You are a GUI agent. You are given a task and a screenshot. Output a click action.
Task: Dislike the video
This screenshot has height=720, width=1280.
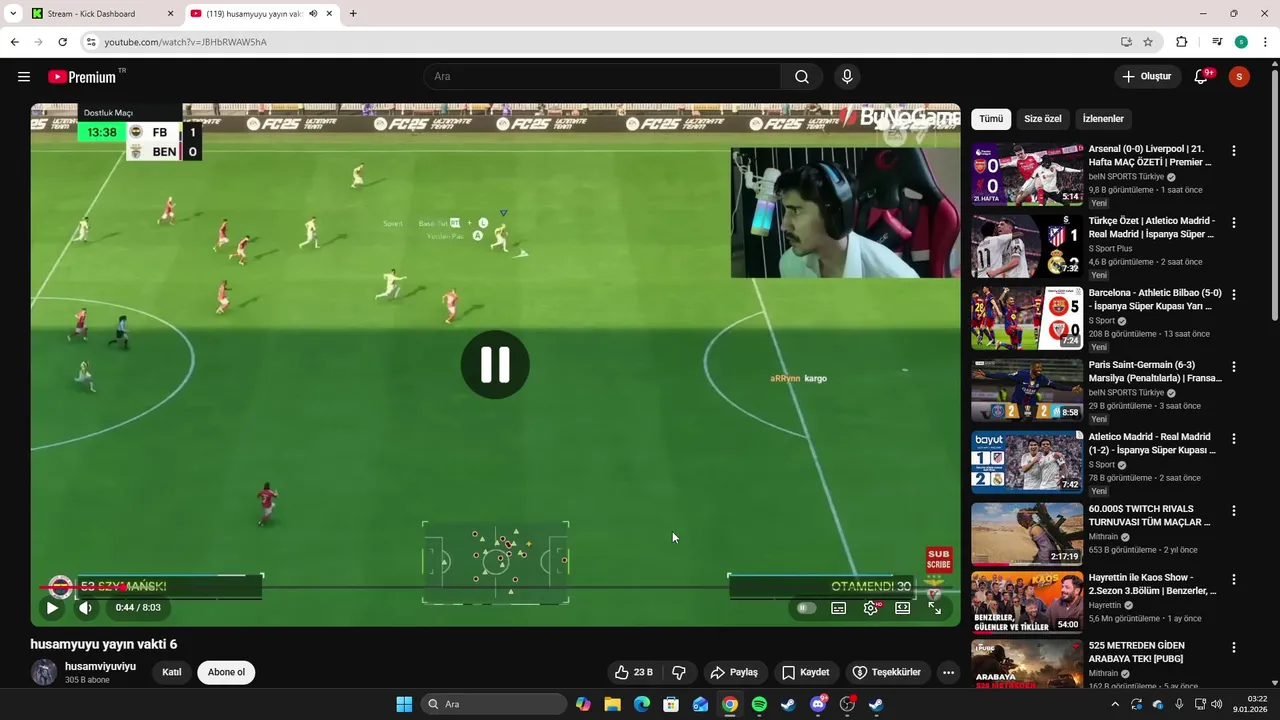679,672
